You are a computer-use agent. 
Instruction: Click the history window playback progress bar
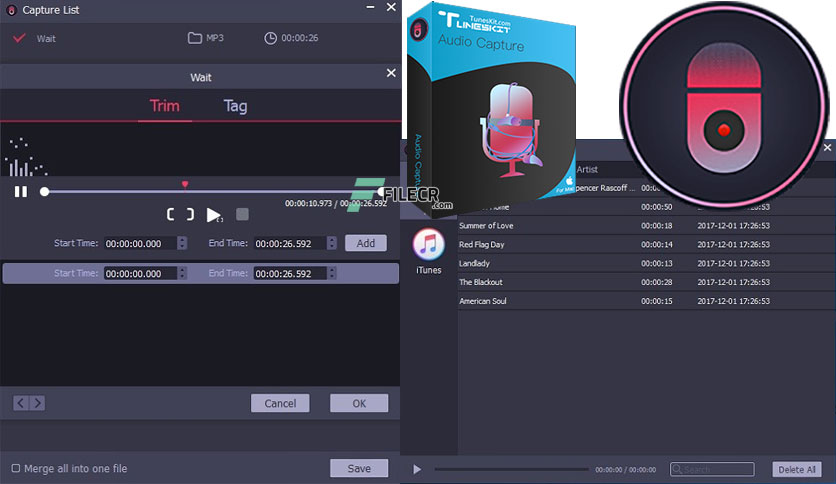pyautogui.click(x=511, y=469)
